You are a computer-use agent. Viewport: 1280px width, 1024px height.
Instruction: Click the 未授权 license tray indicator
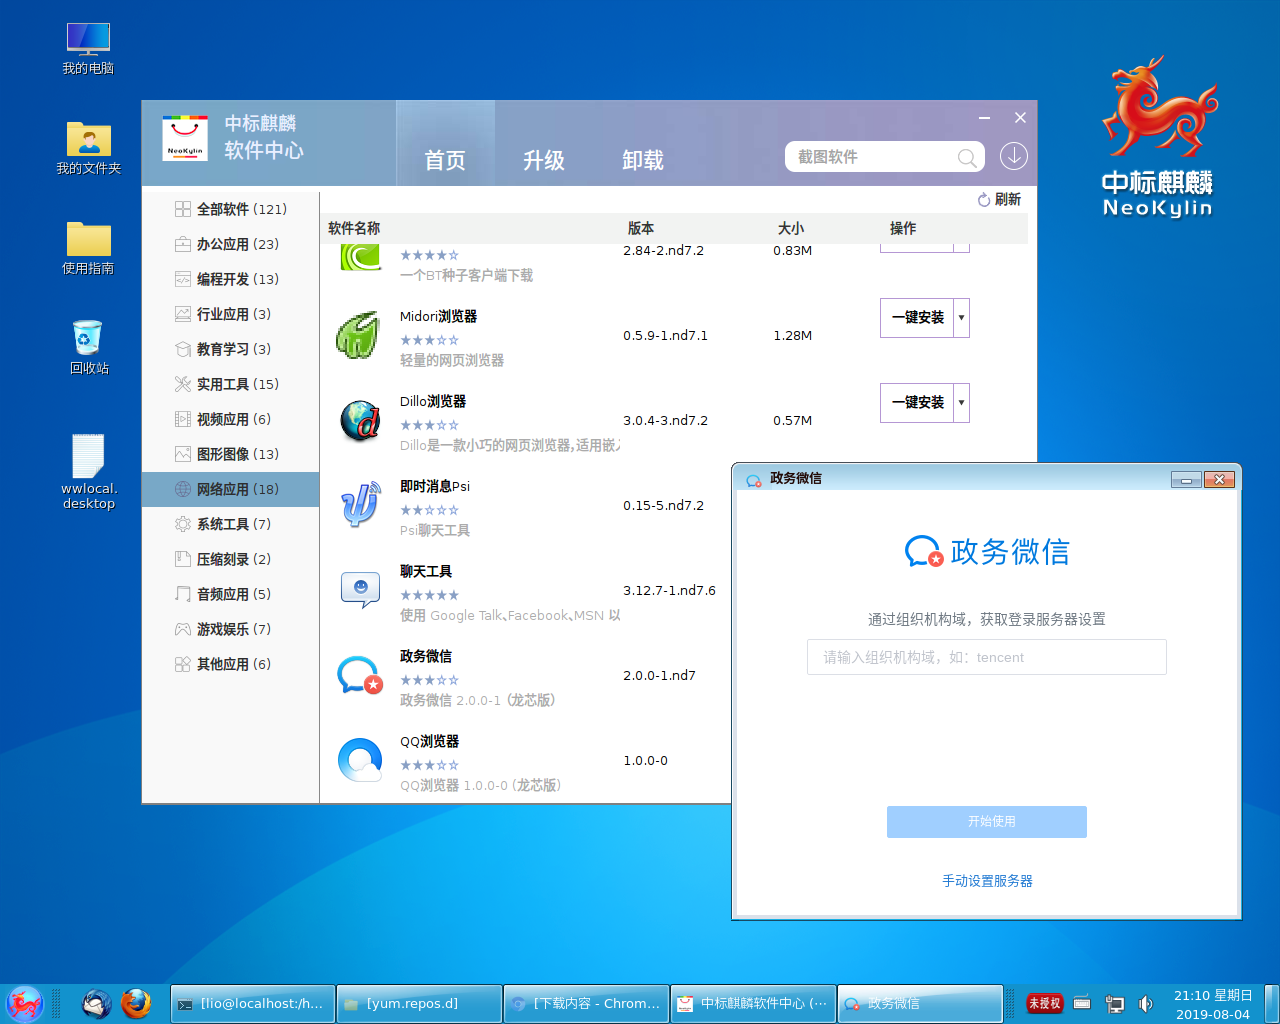1045,1003
